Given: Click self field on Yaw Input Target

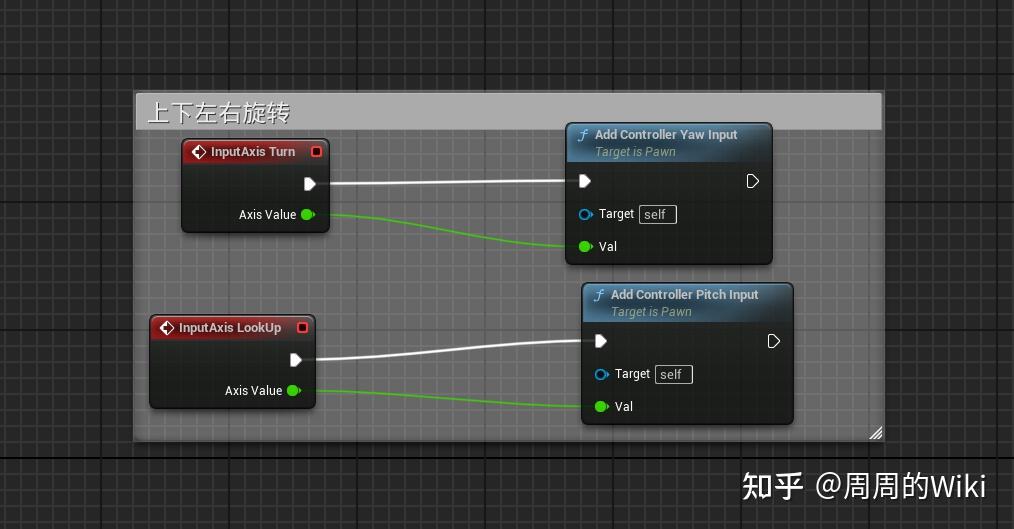Looking at the screenshot, I should tap(658, 215).
